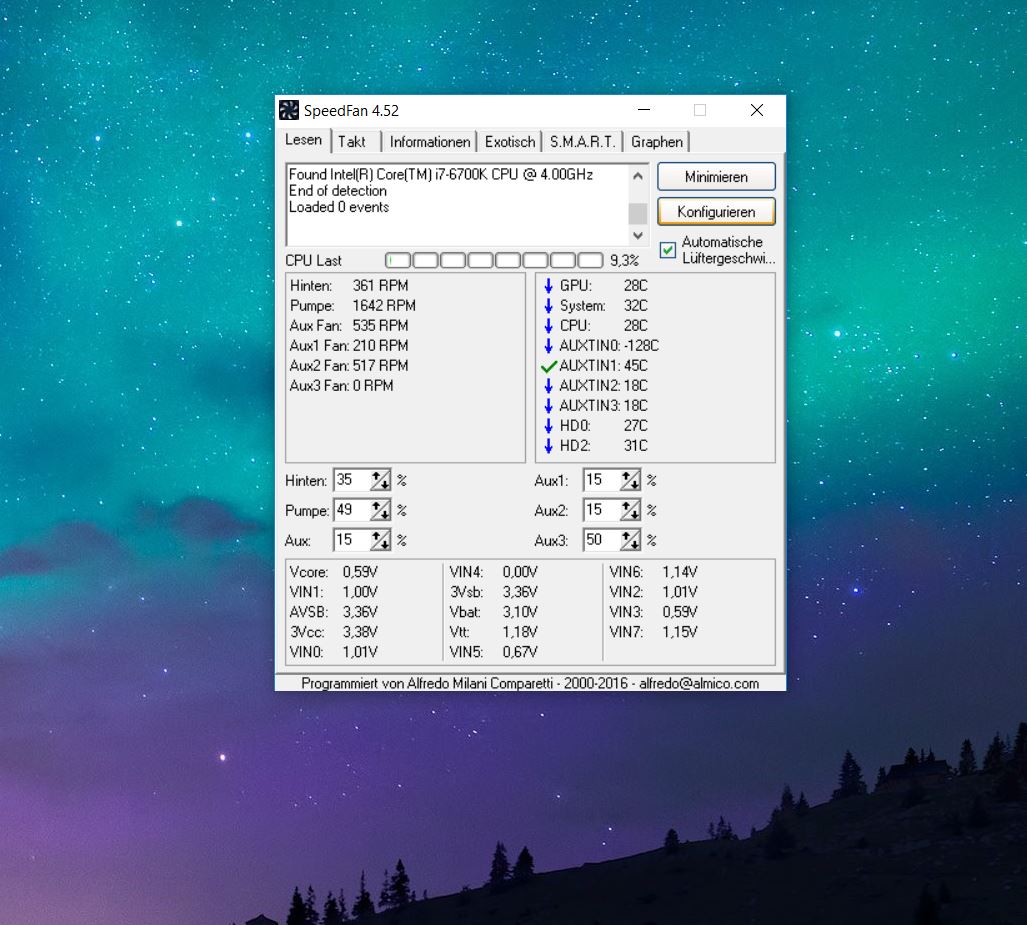Click the log scrollbar down arrow

(x=637, y=235)
